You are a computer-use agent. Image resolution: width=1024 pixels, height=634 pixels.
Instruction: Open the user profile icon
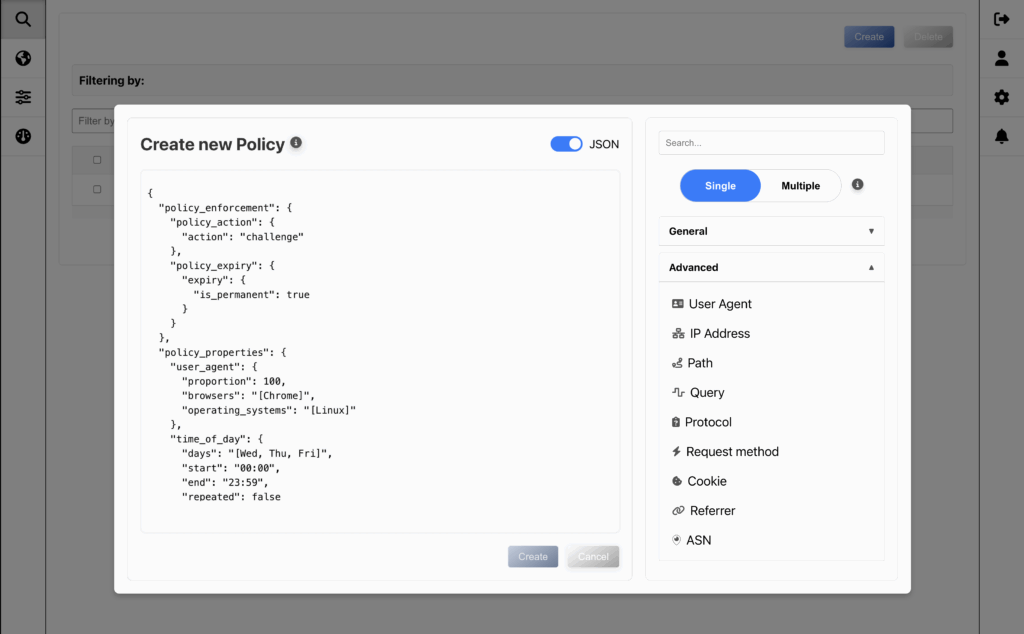click(1001, 58)
